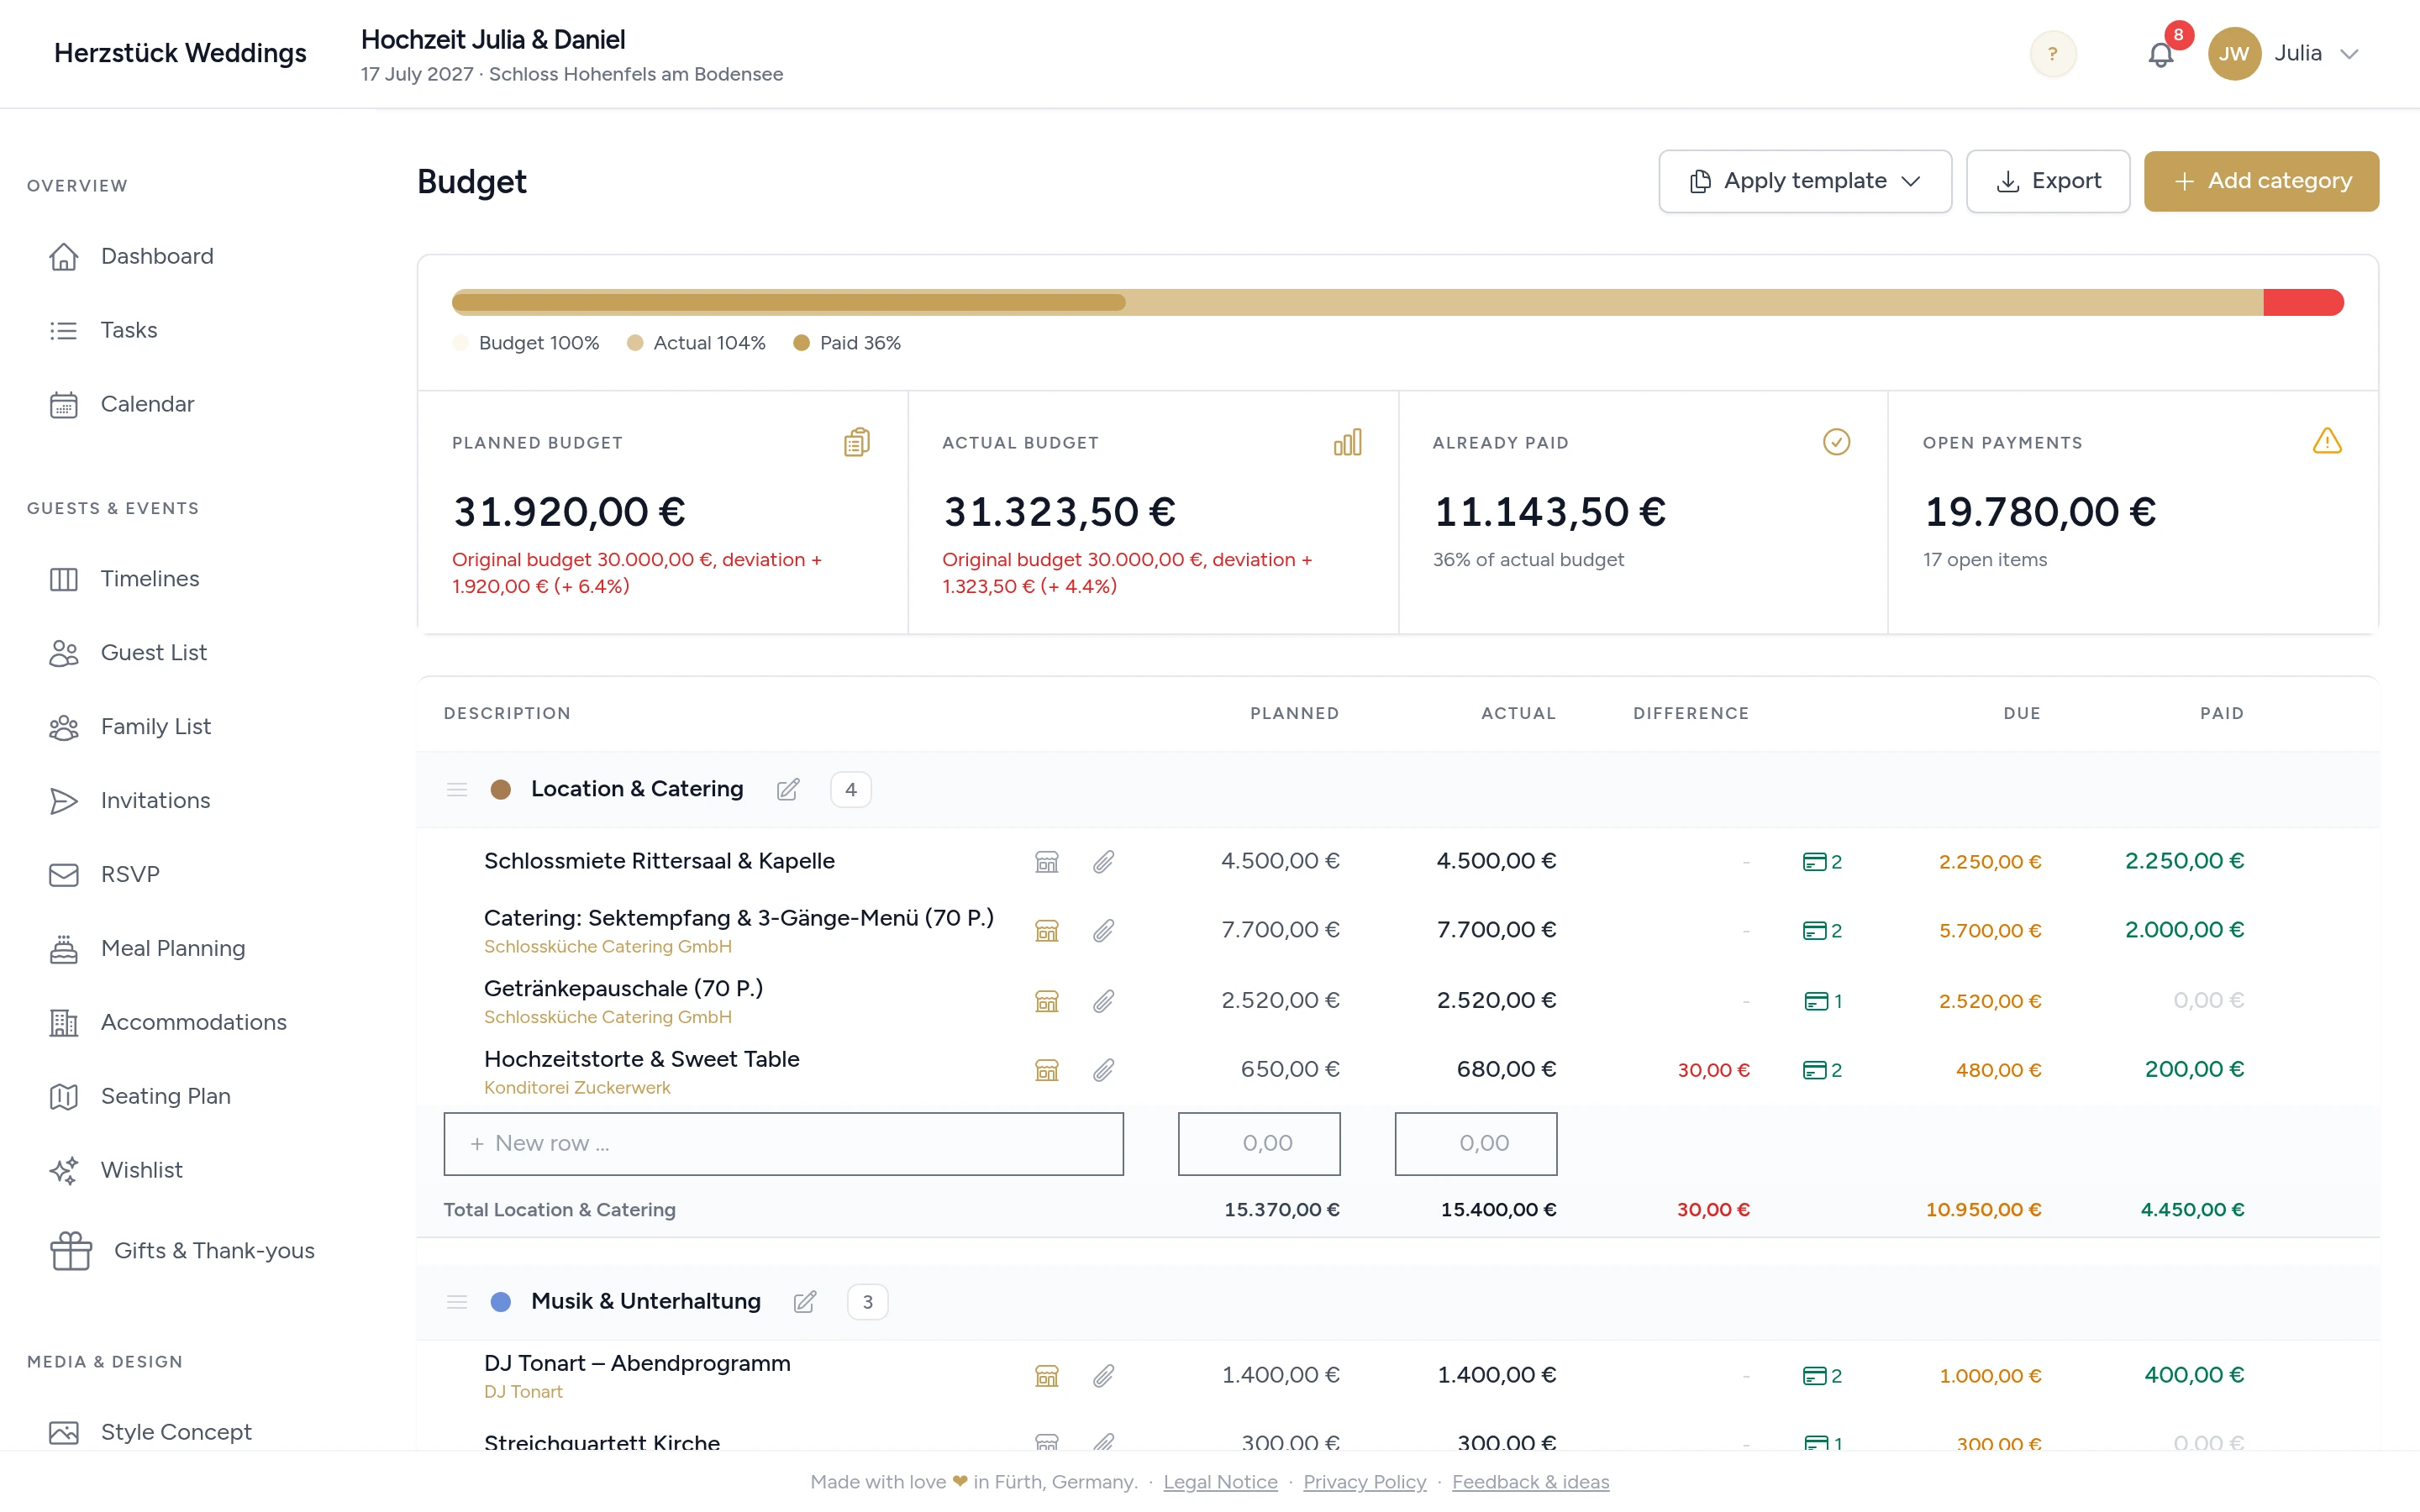Screen dimensions: 2420x1512
Task: Click the planned amount field in new row
Action: pyautogui.click(x=1259, y=1143)
